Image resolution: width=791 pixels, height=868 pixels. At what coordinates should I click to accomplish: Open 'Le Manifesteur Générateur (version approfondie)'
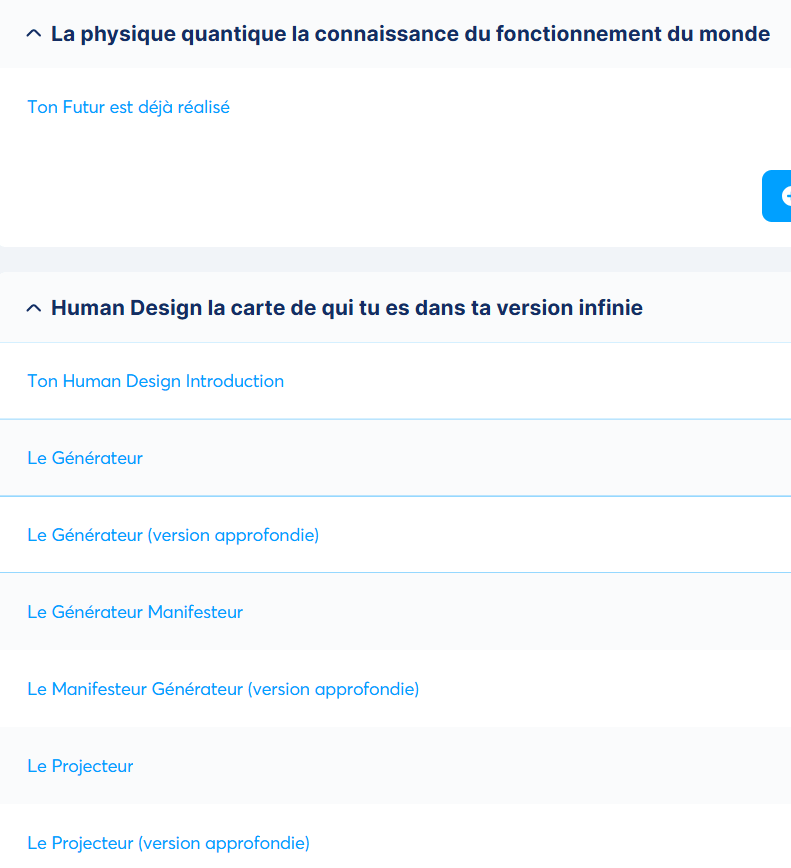click(x=223, y=689)
